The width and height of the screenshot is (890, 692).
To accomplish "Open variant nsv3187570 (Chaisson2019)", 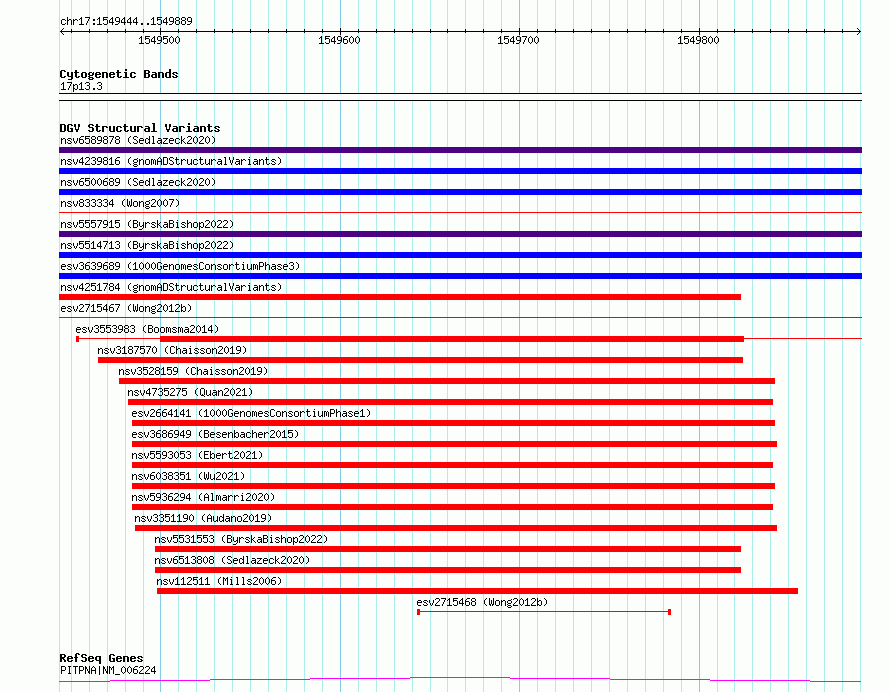I will point(172,350).
